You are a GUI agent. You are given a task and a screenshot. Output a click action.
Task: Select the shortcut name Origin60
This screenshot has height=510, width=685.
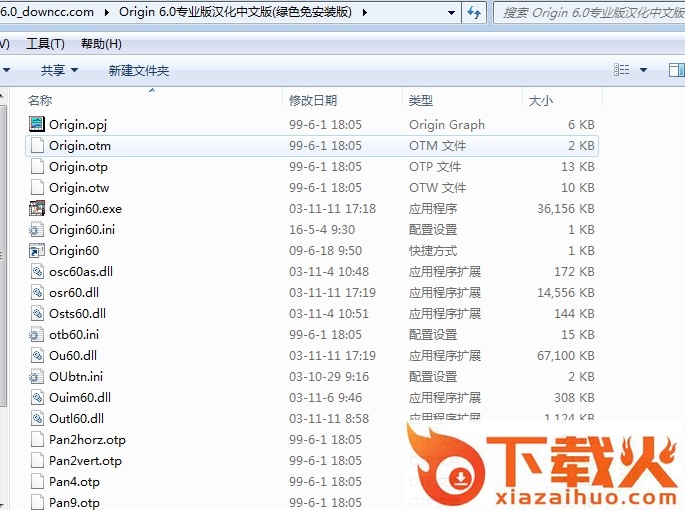click(74, 250)
